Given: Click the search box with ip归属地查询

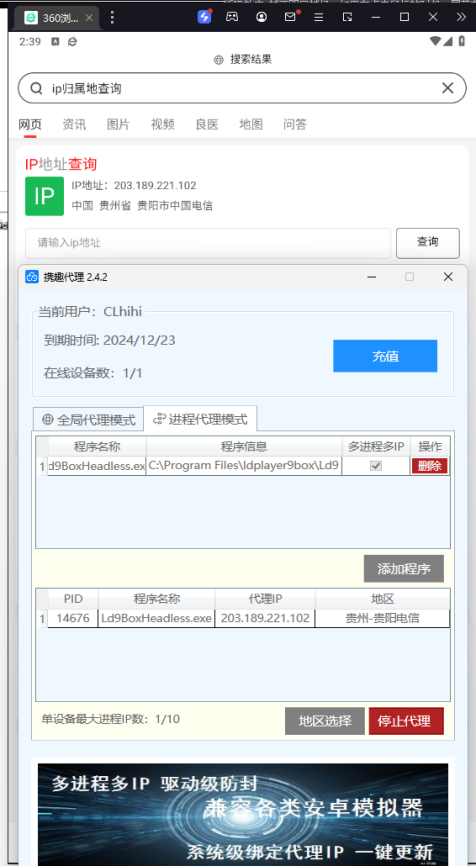Looking at the screenshot, I should click(x=242, y=88).
